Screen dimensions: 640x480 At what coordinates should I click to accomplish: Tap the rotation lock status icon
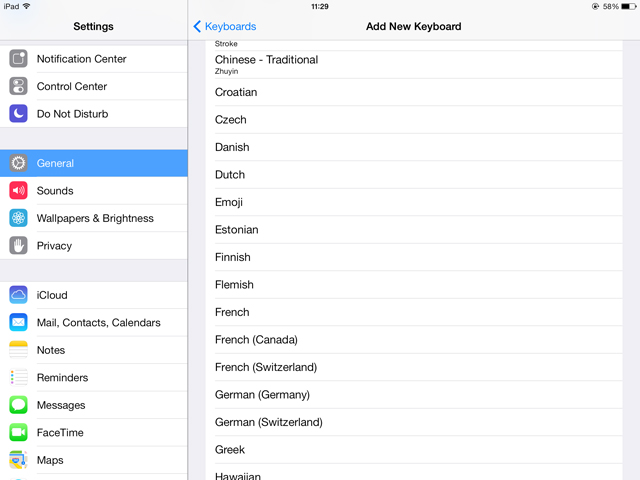(596, 7)
